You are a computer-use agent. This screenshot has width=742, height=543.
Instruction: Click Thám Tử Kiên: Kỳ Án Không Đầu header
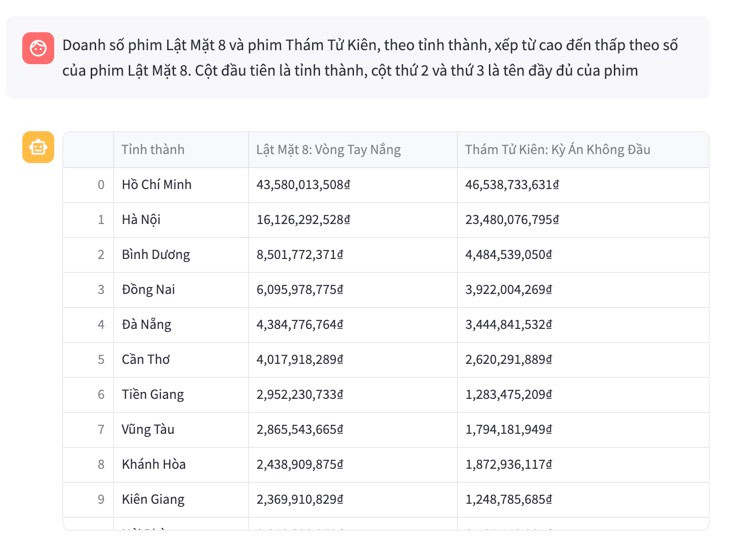[557, 150]
